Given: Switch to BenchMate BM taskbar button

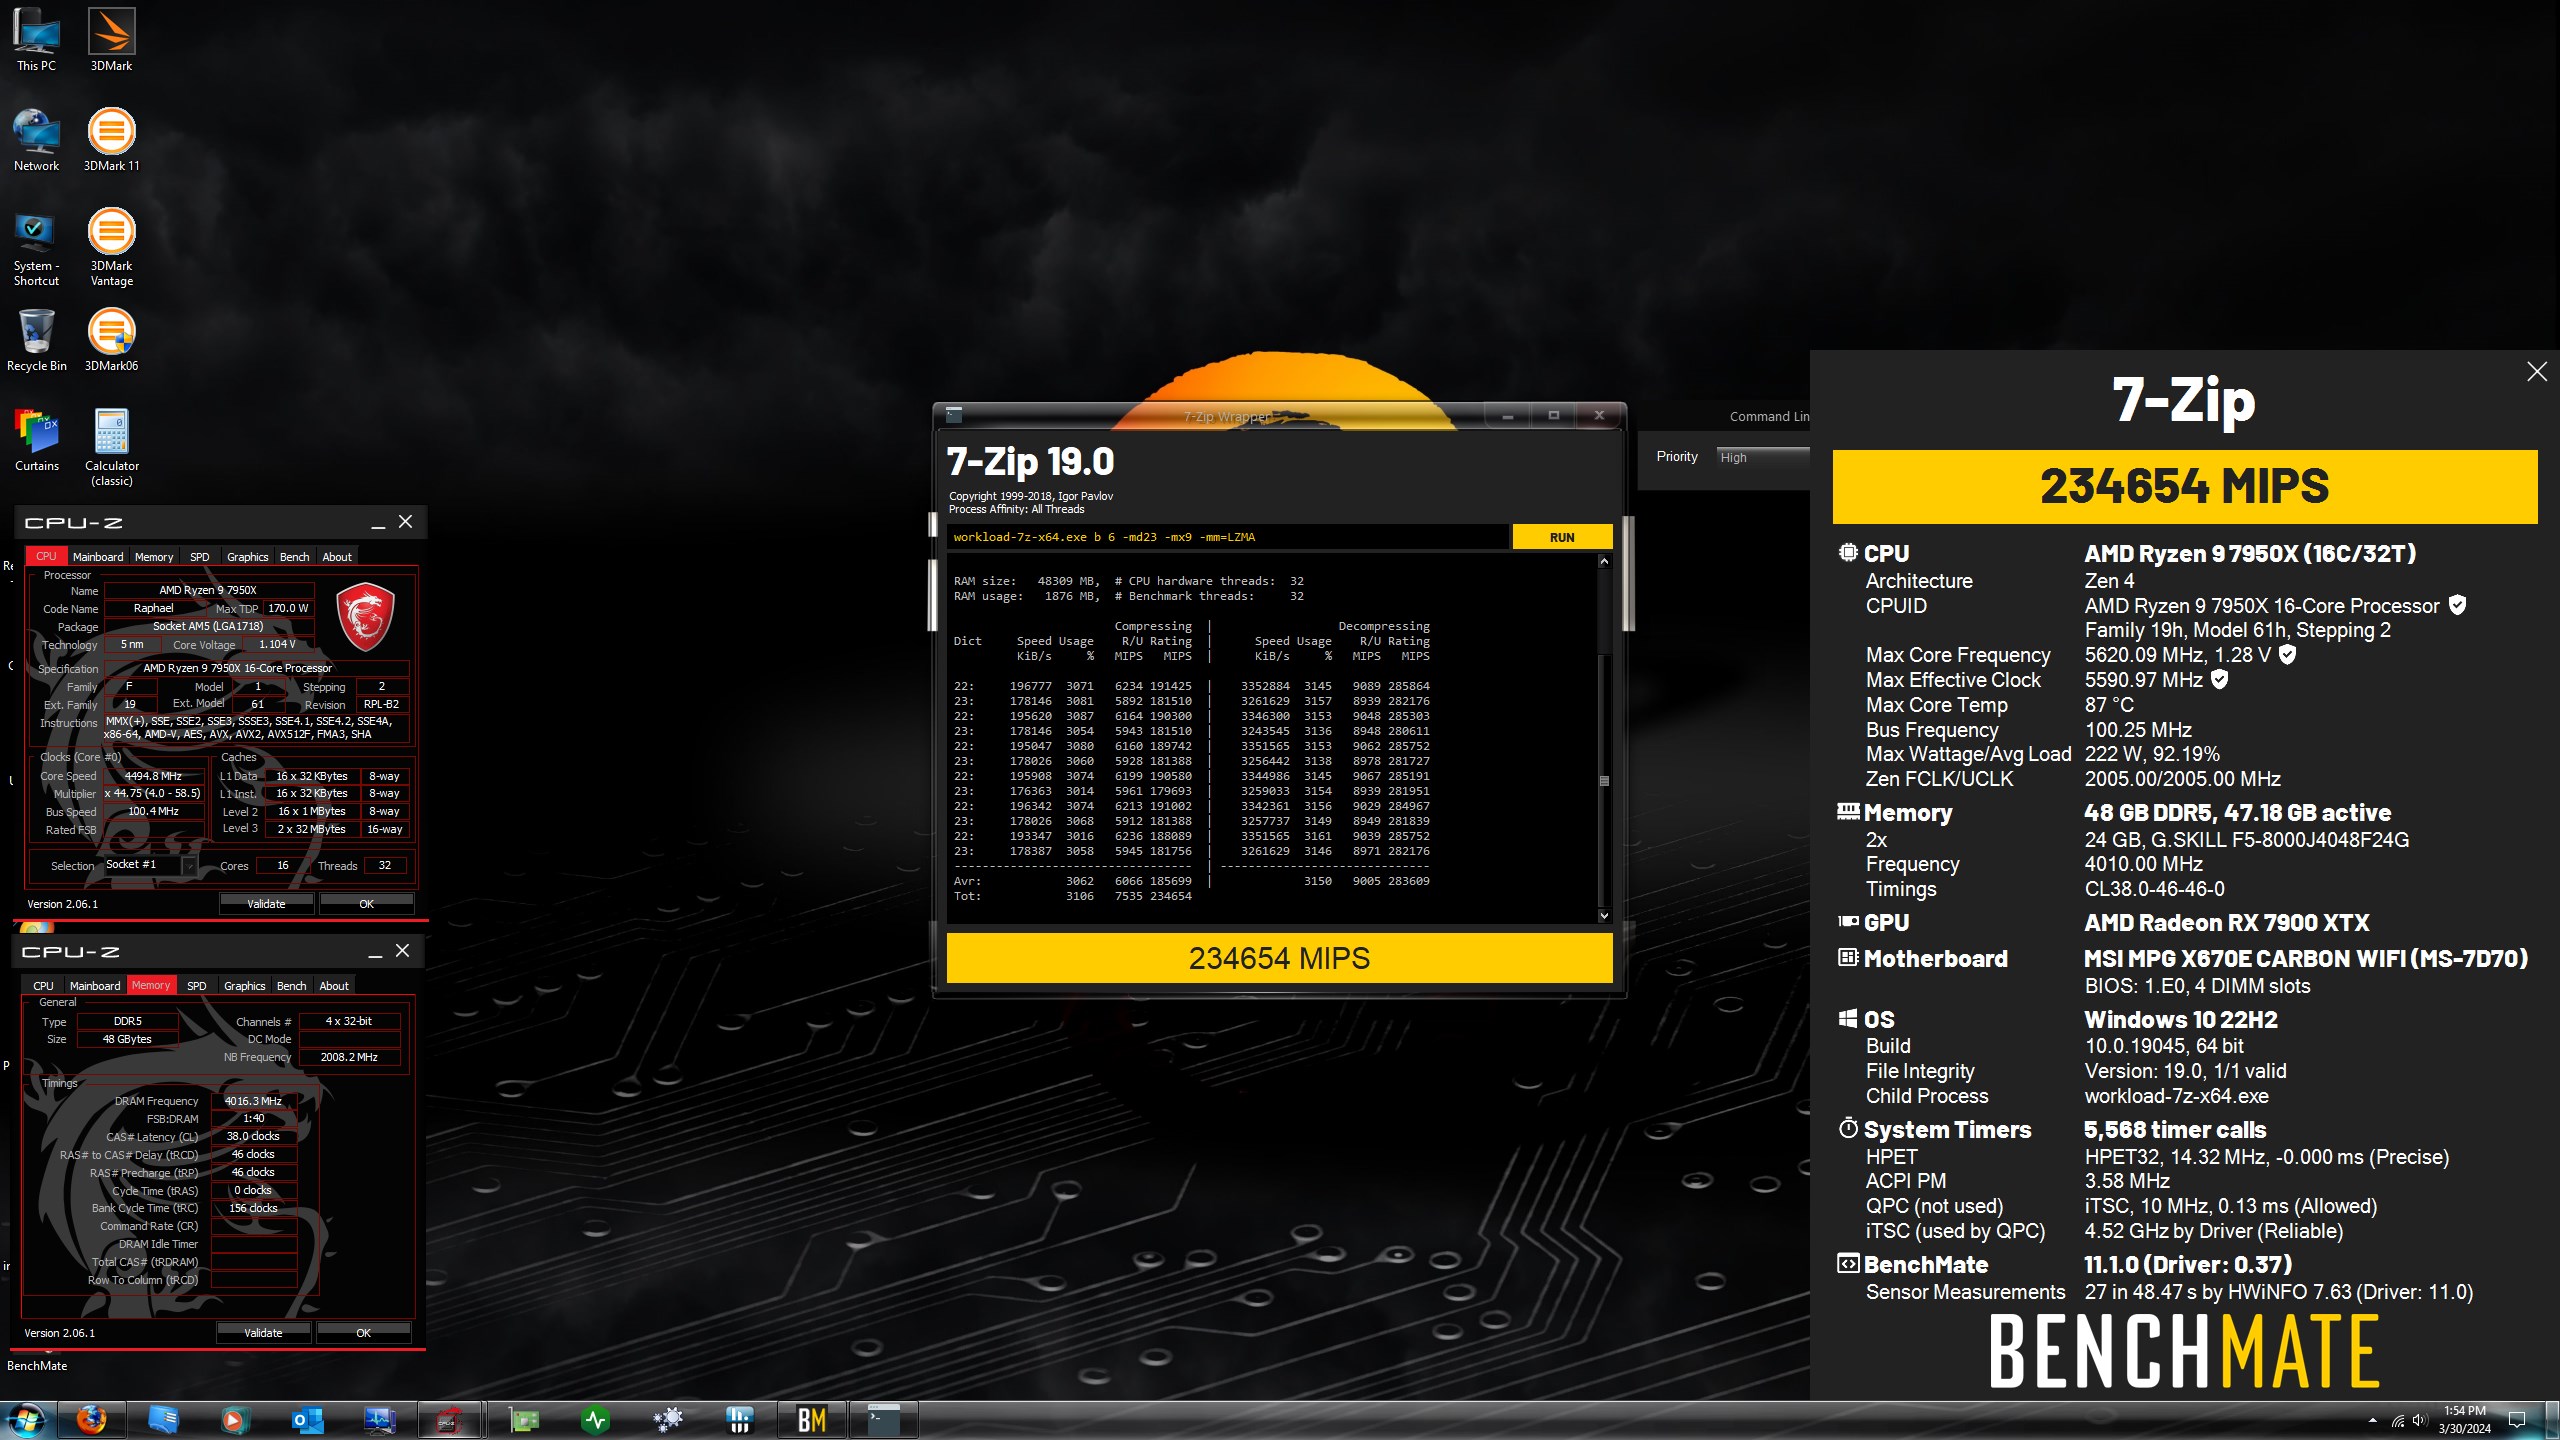Looking at the screenshot, I should (812, 1420).
